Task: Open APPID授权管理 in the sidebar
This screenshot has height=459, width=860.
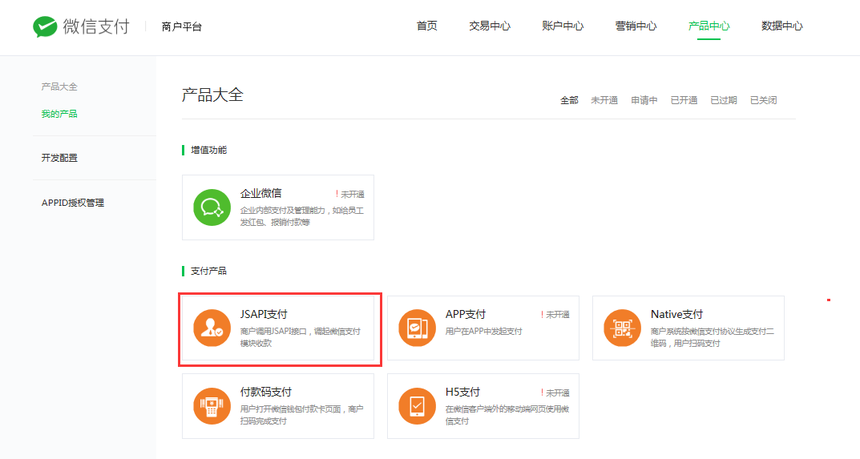Action: tap(72, 203)
